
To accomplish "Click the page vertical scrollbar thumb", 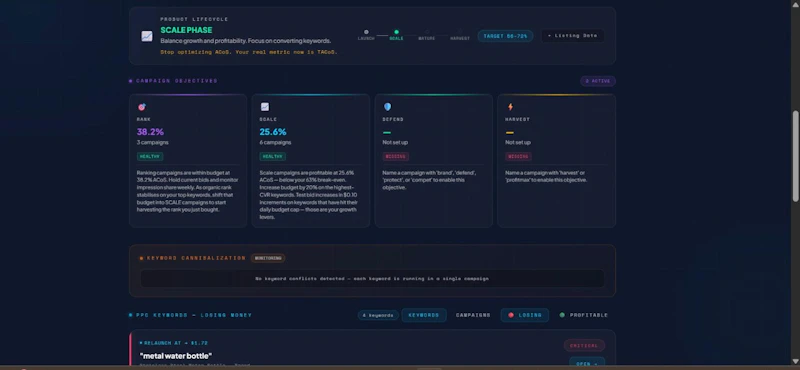I will coord(795,156).
